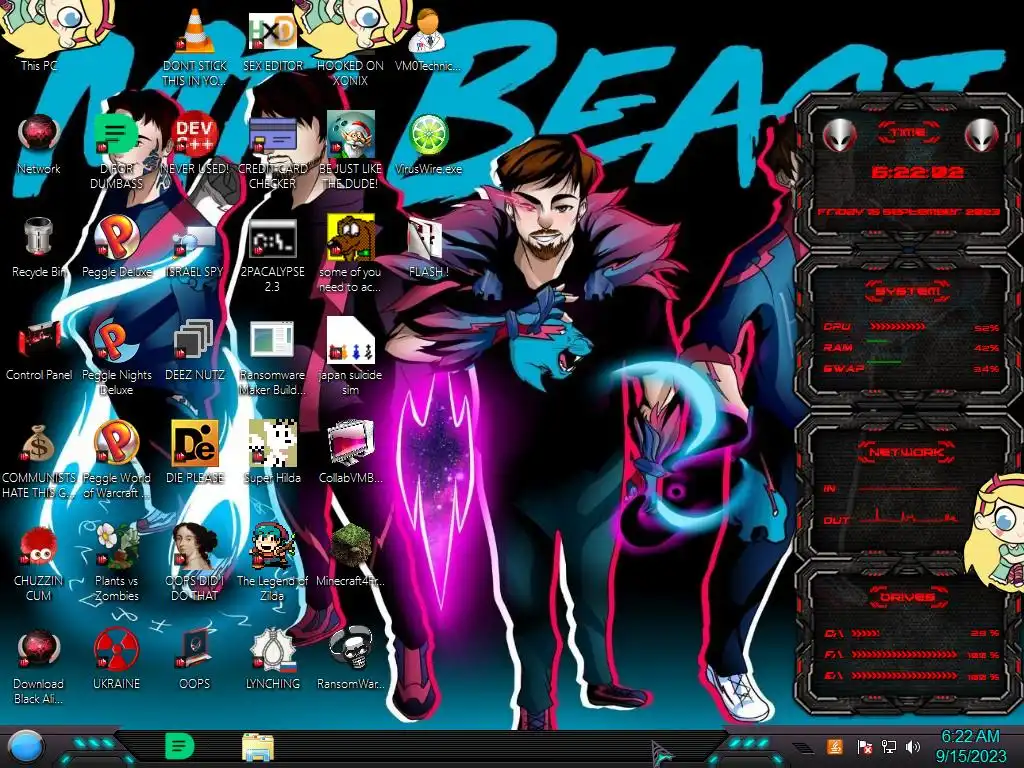Open File Explorer from the taskbar
The width and height of the screenshot is (1024, 768).
[x=258, y=747]
